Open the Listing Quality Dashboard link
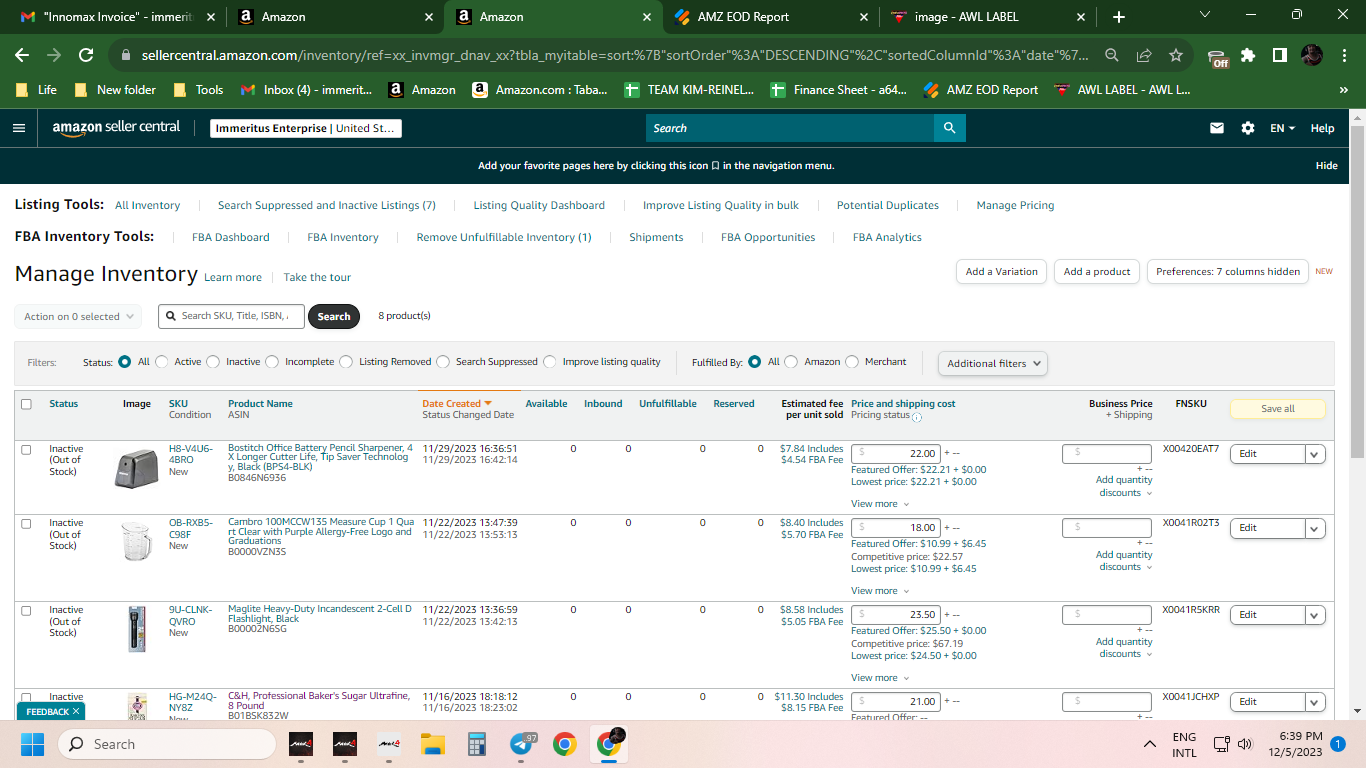Image resolution: width=1366 pixels, height=768 pixels. pyautogui.click(x=539, y=205)
